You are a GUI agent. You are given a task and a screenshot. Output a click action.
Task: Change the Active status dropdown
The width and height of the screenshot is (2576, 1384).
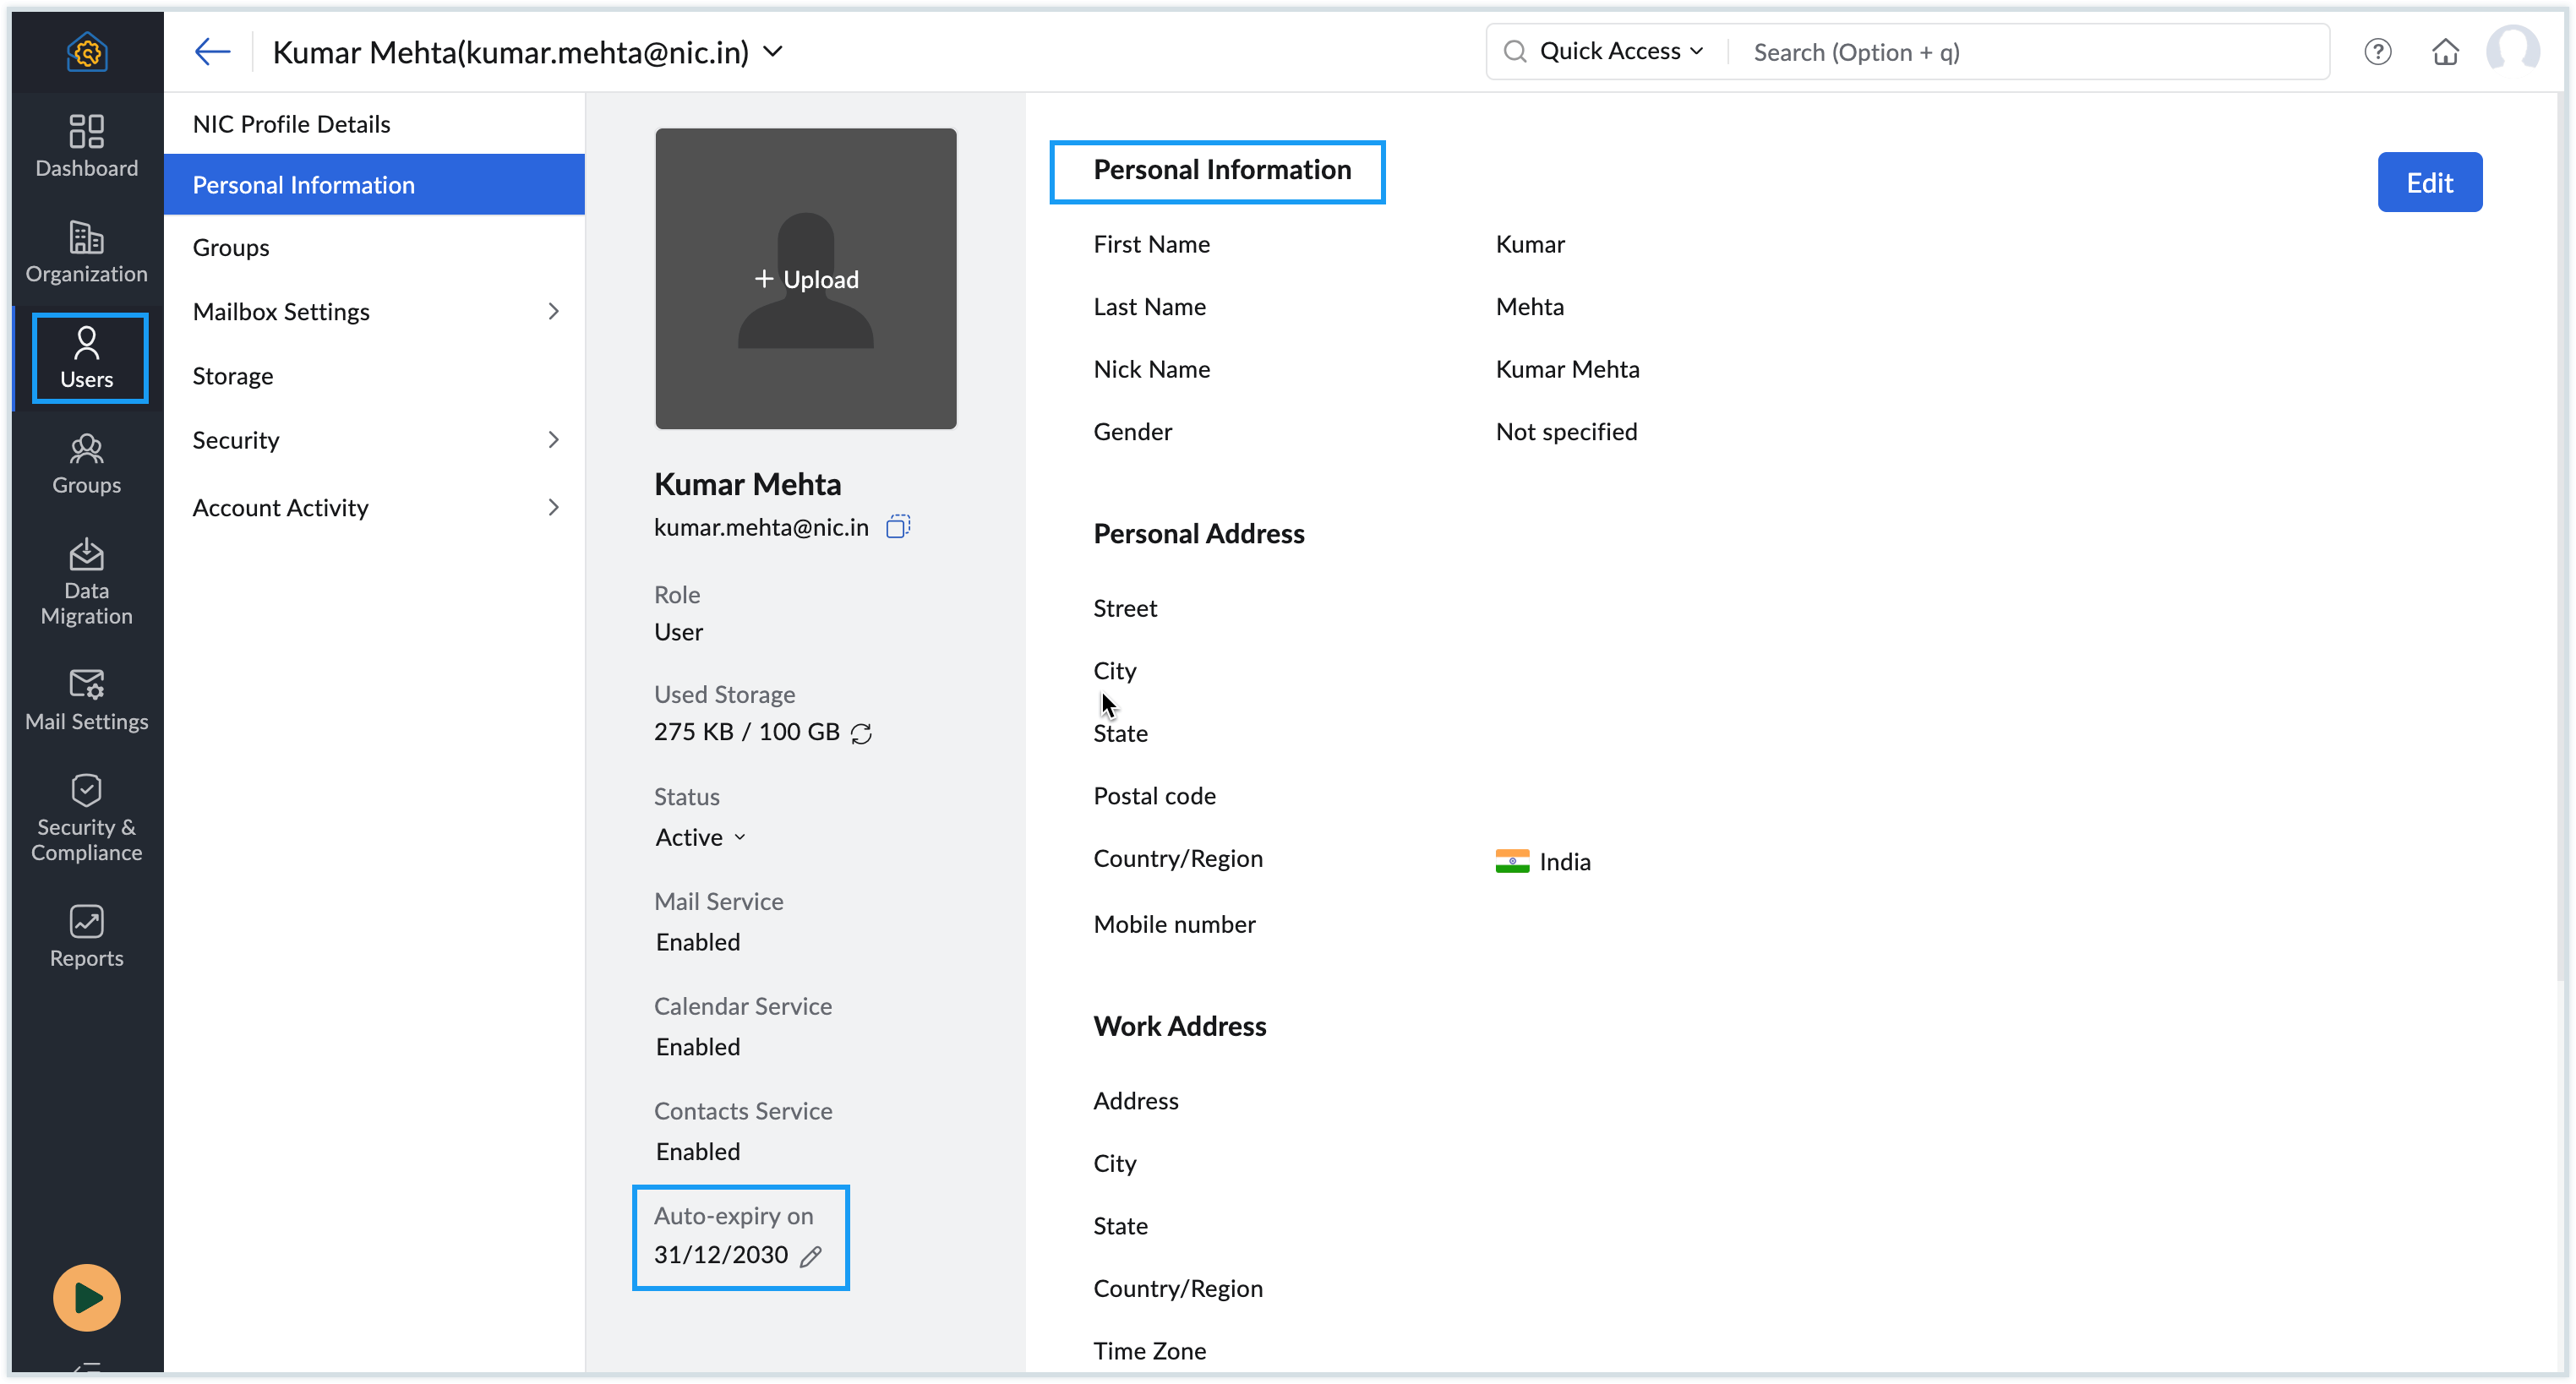coord(701,837)
